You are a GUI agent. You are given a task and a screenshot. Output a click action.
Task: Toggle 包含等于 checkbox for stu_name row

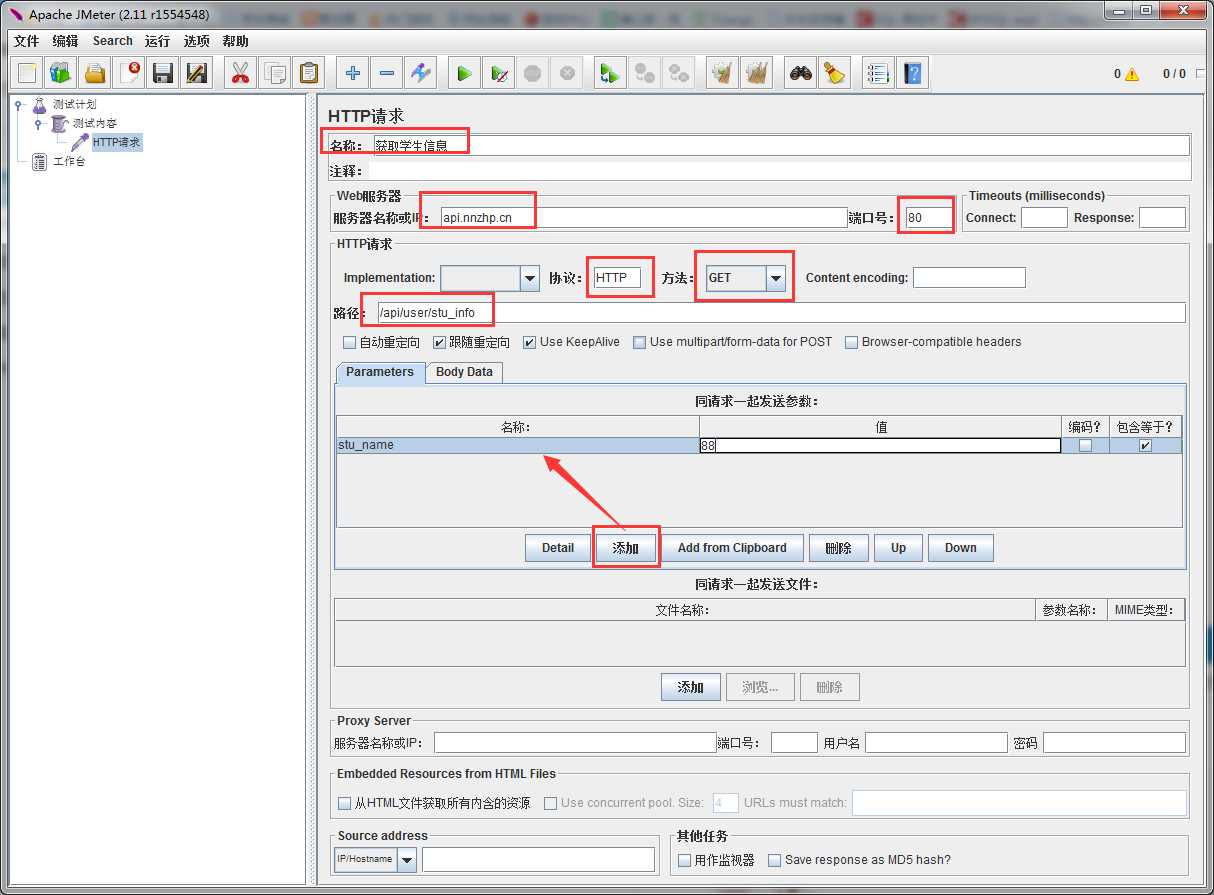[x=1145, y=446]
